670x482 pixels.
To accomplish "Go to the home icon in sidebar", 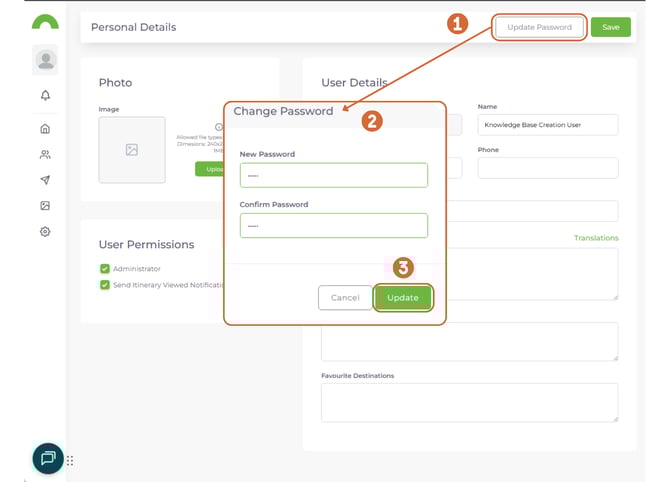I will pos(45,129).
